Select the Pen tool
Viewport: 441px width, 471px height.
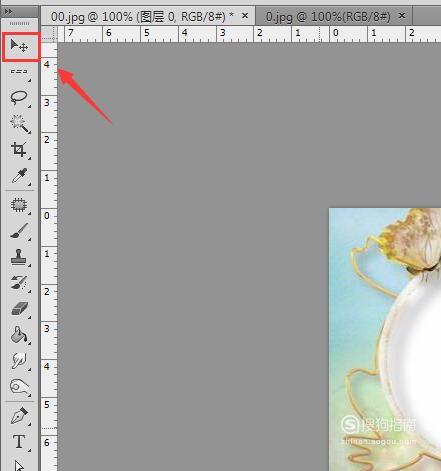coord(19,416)
